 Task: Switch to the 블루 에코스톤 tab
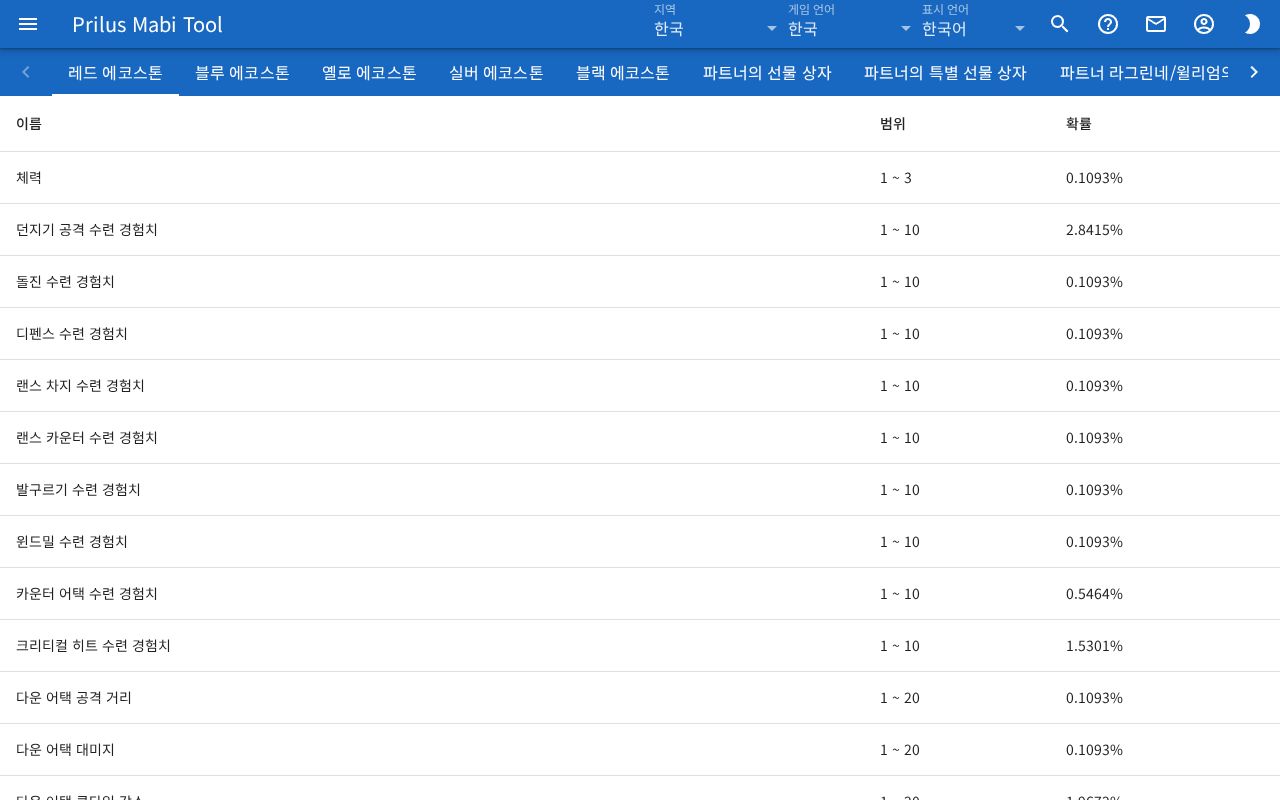242,72
